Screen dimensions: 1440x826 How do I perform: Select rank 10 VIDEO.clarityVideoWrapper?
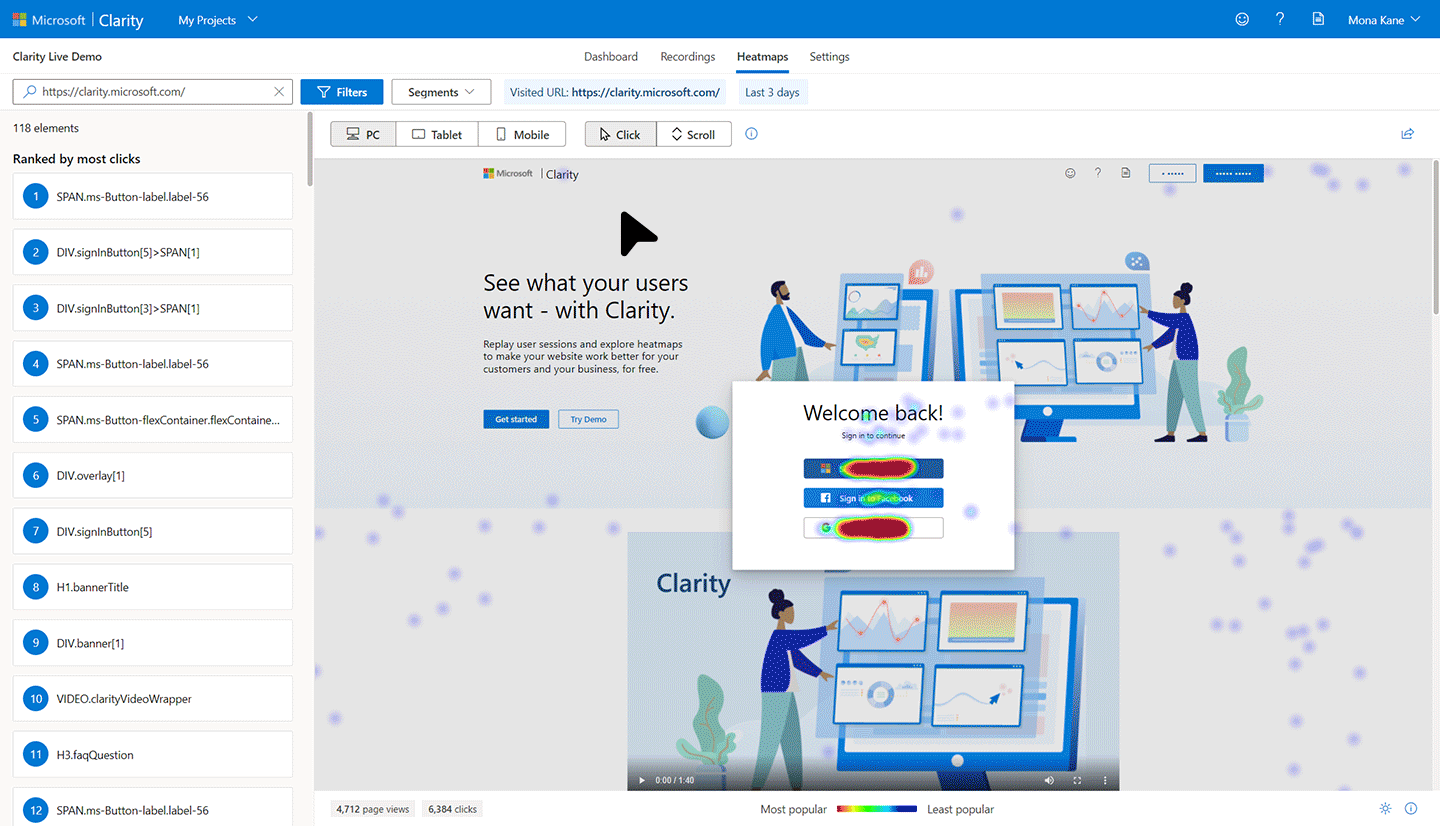point(153,699)
